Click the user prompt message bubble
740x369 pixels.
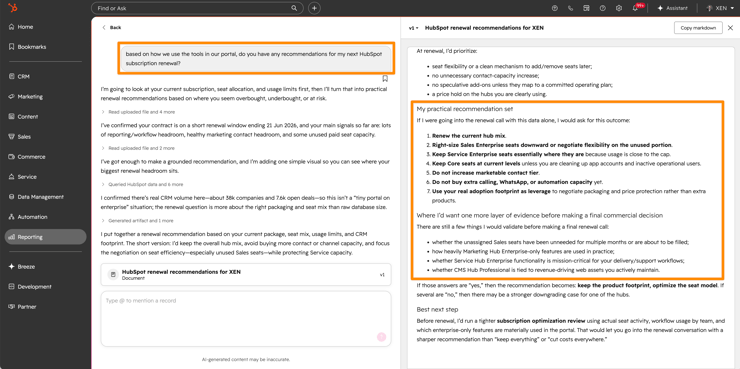(x=256, y=59)
